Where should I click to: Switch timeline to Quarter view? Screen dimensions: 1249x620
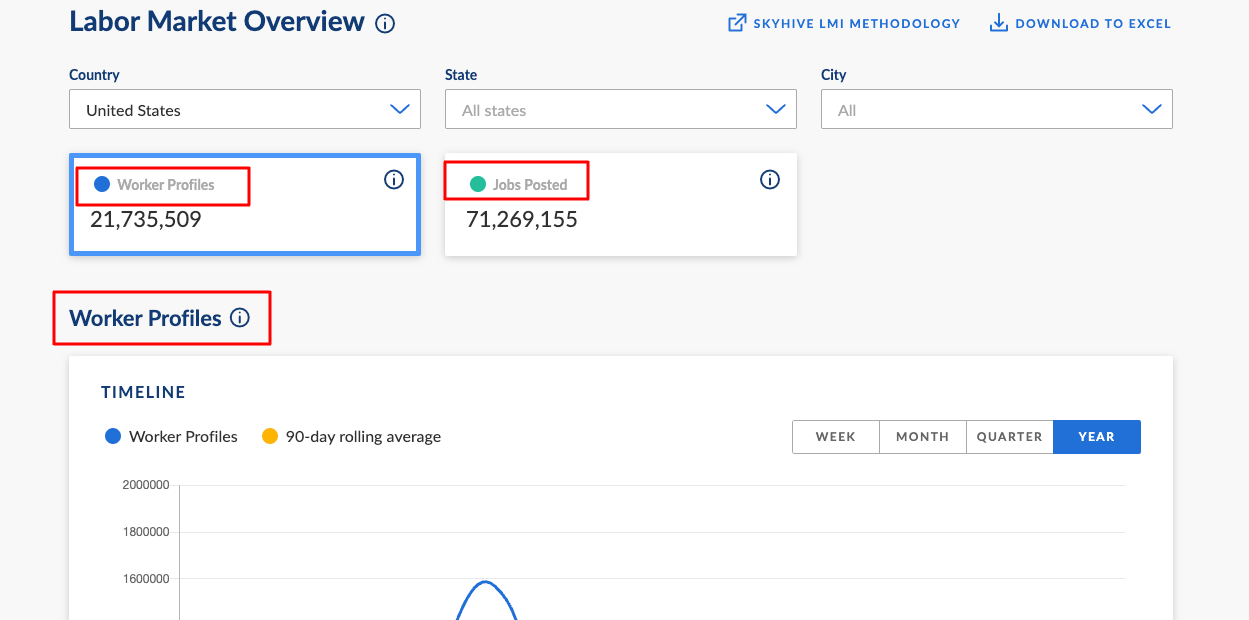[1009, 437]
